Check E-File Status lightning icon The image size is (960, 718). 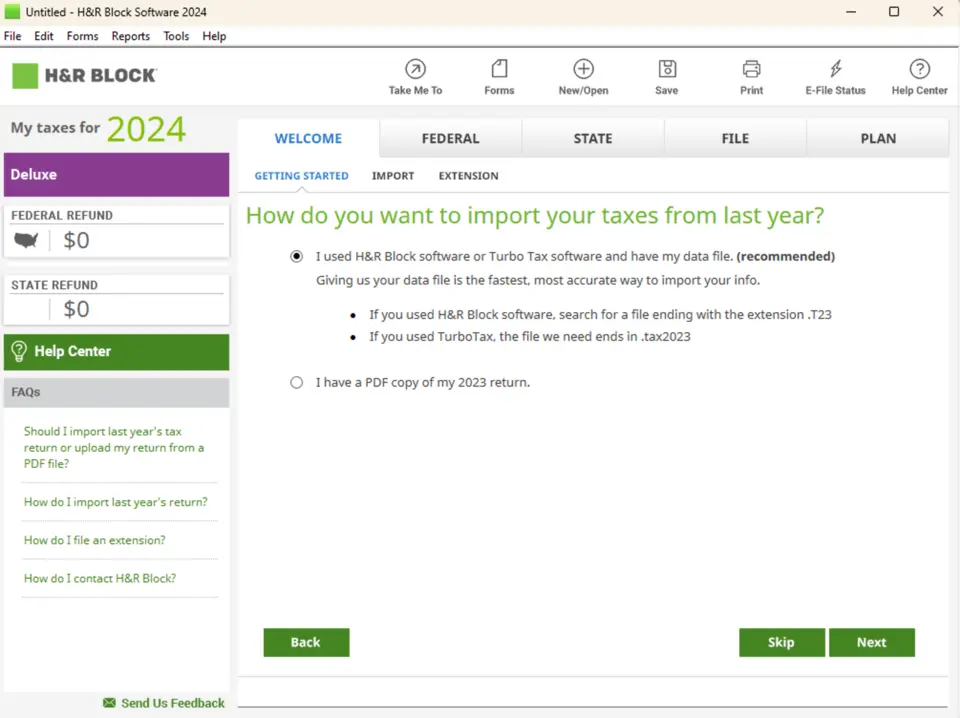[836, 69]
